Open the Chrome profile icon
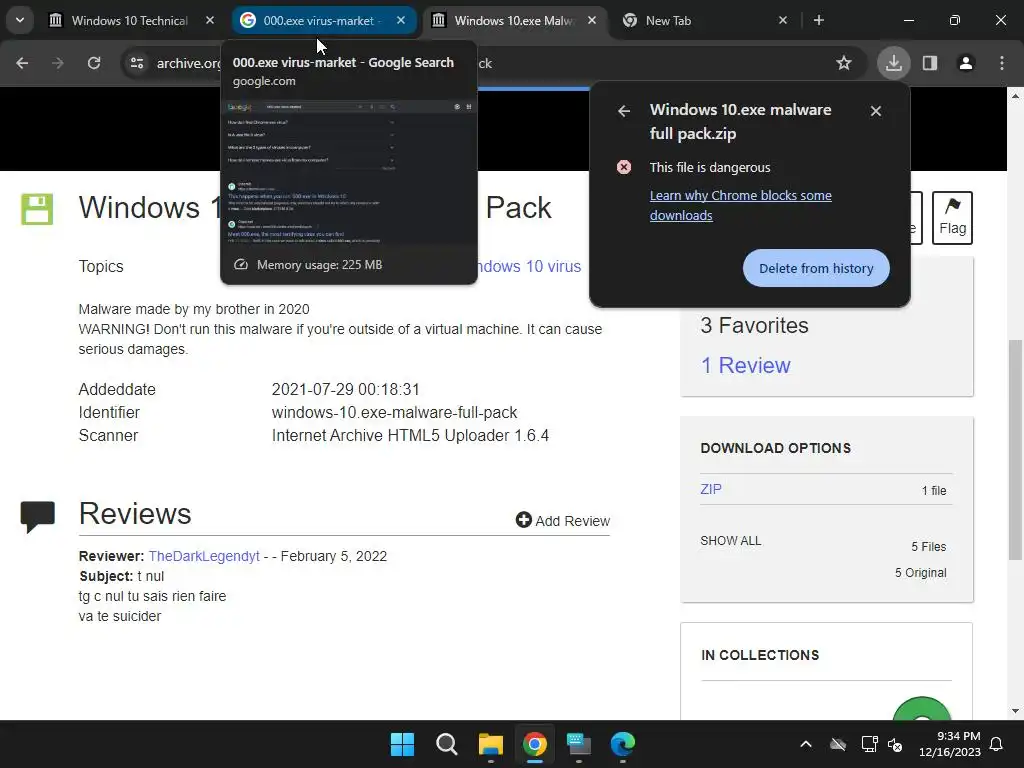Screen dimensions: 1024x768 tap(966, 63)
